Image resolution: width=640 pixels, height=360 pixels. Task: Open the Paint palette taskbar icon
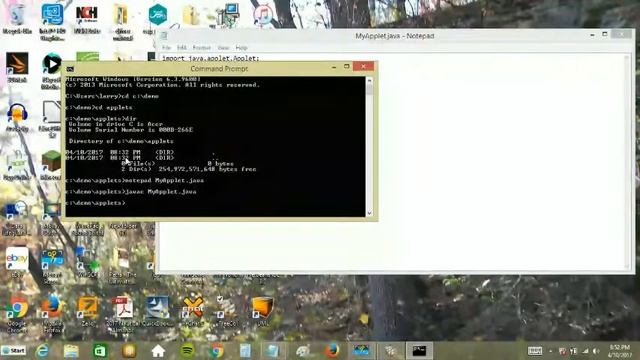coord(303,351)
